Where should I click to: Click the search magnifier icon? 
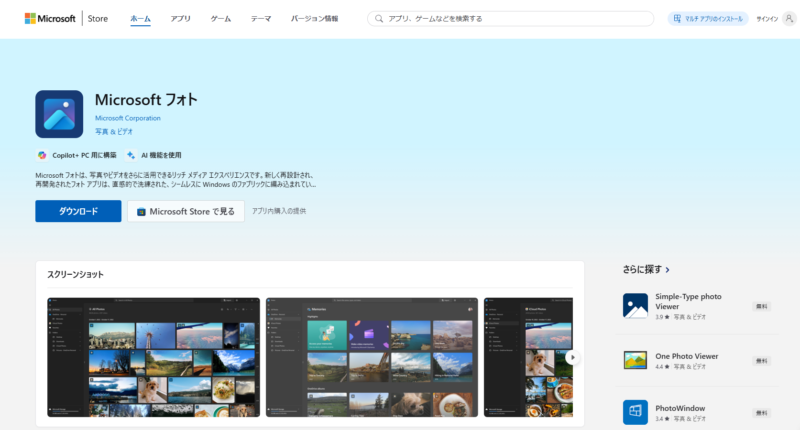(379, 18)
